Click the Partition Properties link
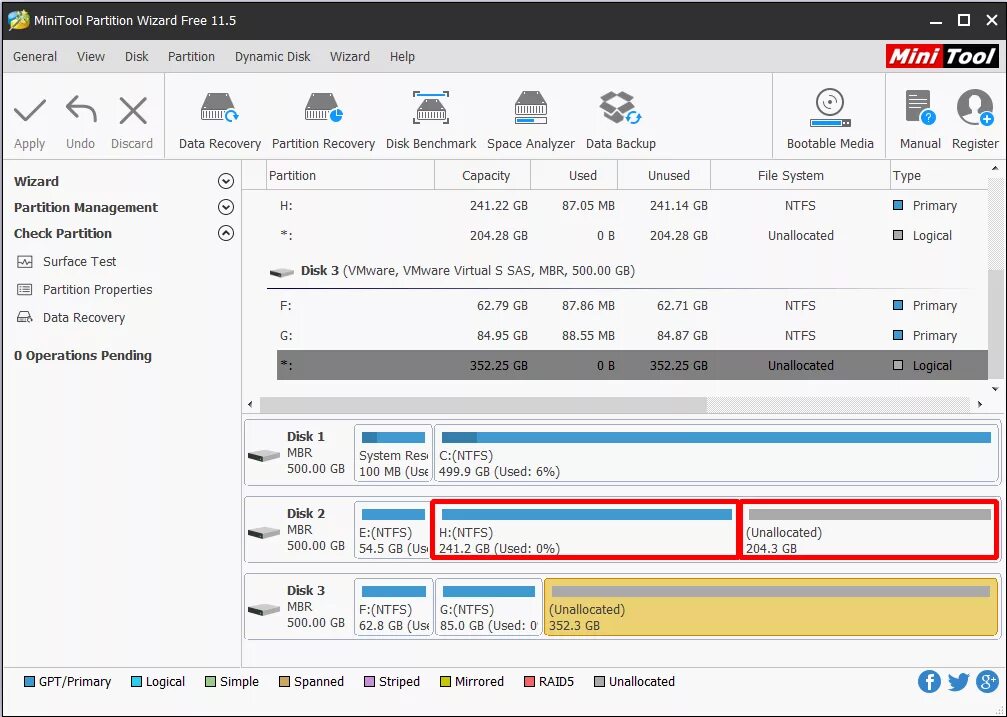The image size is (1007, 717). click(x=98, y=290)
